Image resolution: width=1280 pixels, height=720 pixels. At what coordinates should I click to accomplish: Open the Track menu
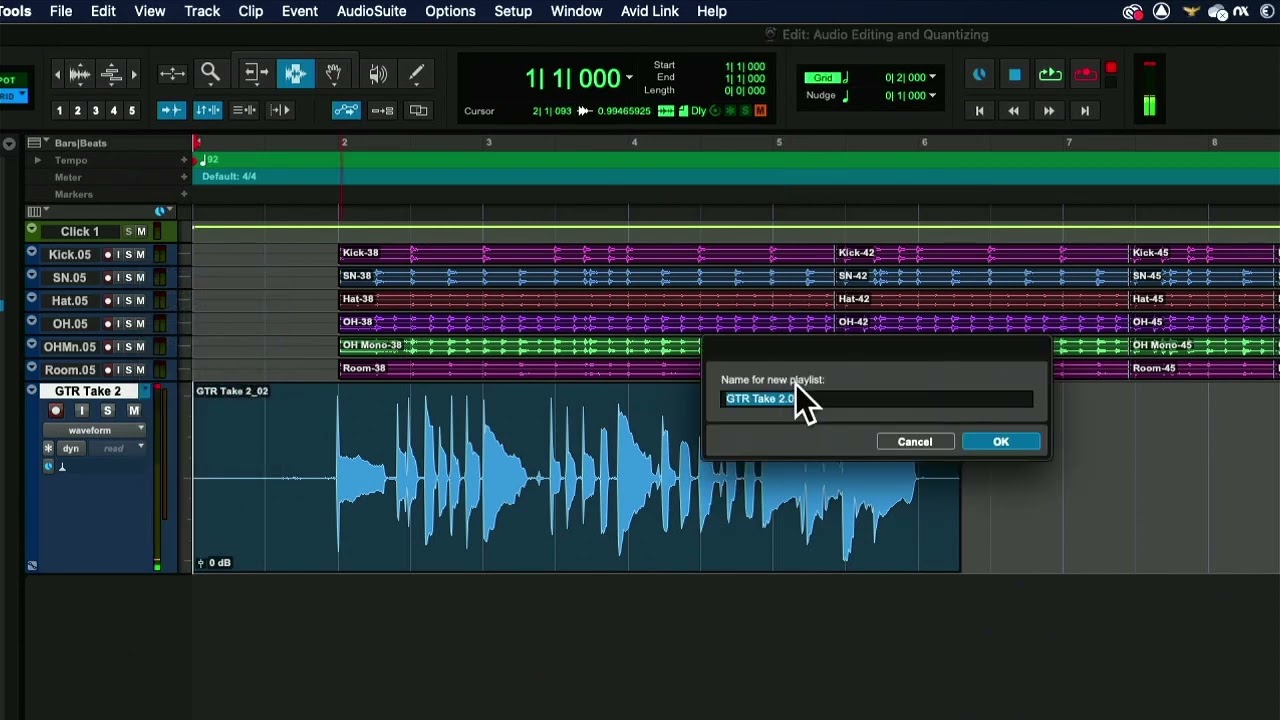tap(202, 11)
